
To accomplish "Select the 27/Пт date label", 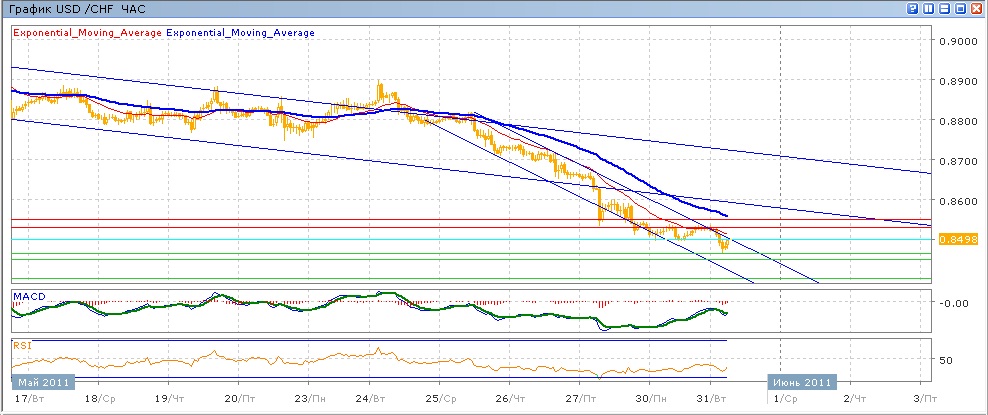I will (580, 399).
